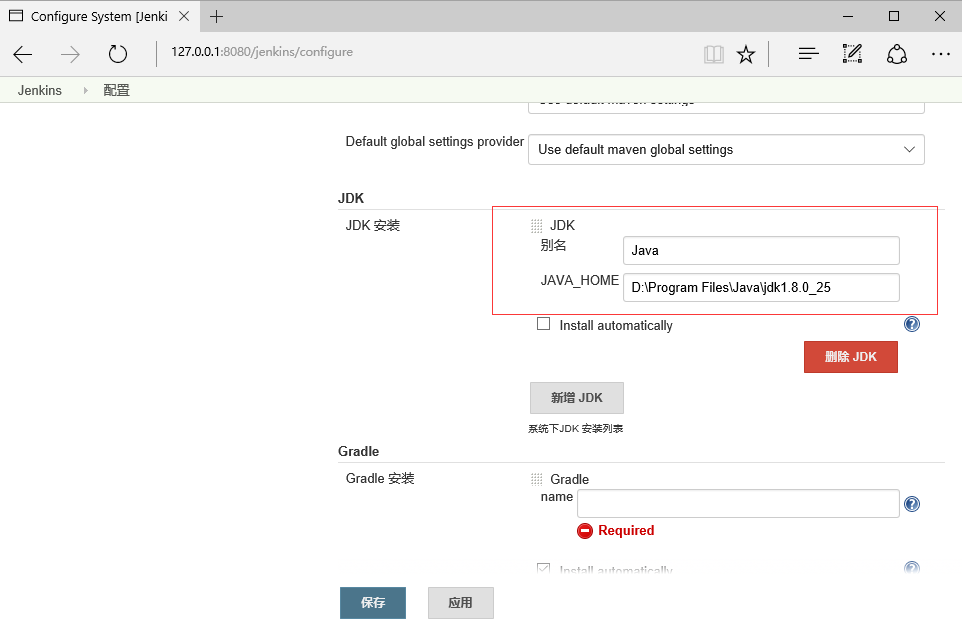The image size is (962, 631).
Task: Click the JDK section heading
Action: (x=351, y=198)
